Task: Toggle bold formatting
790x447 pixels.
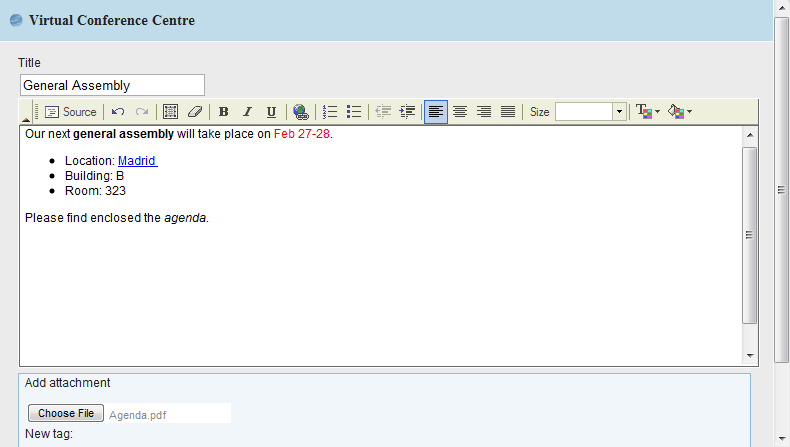Action: (223, 112)
